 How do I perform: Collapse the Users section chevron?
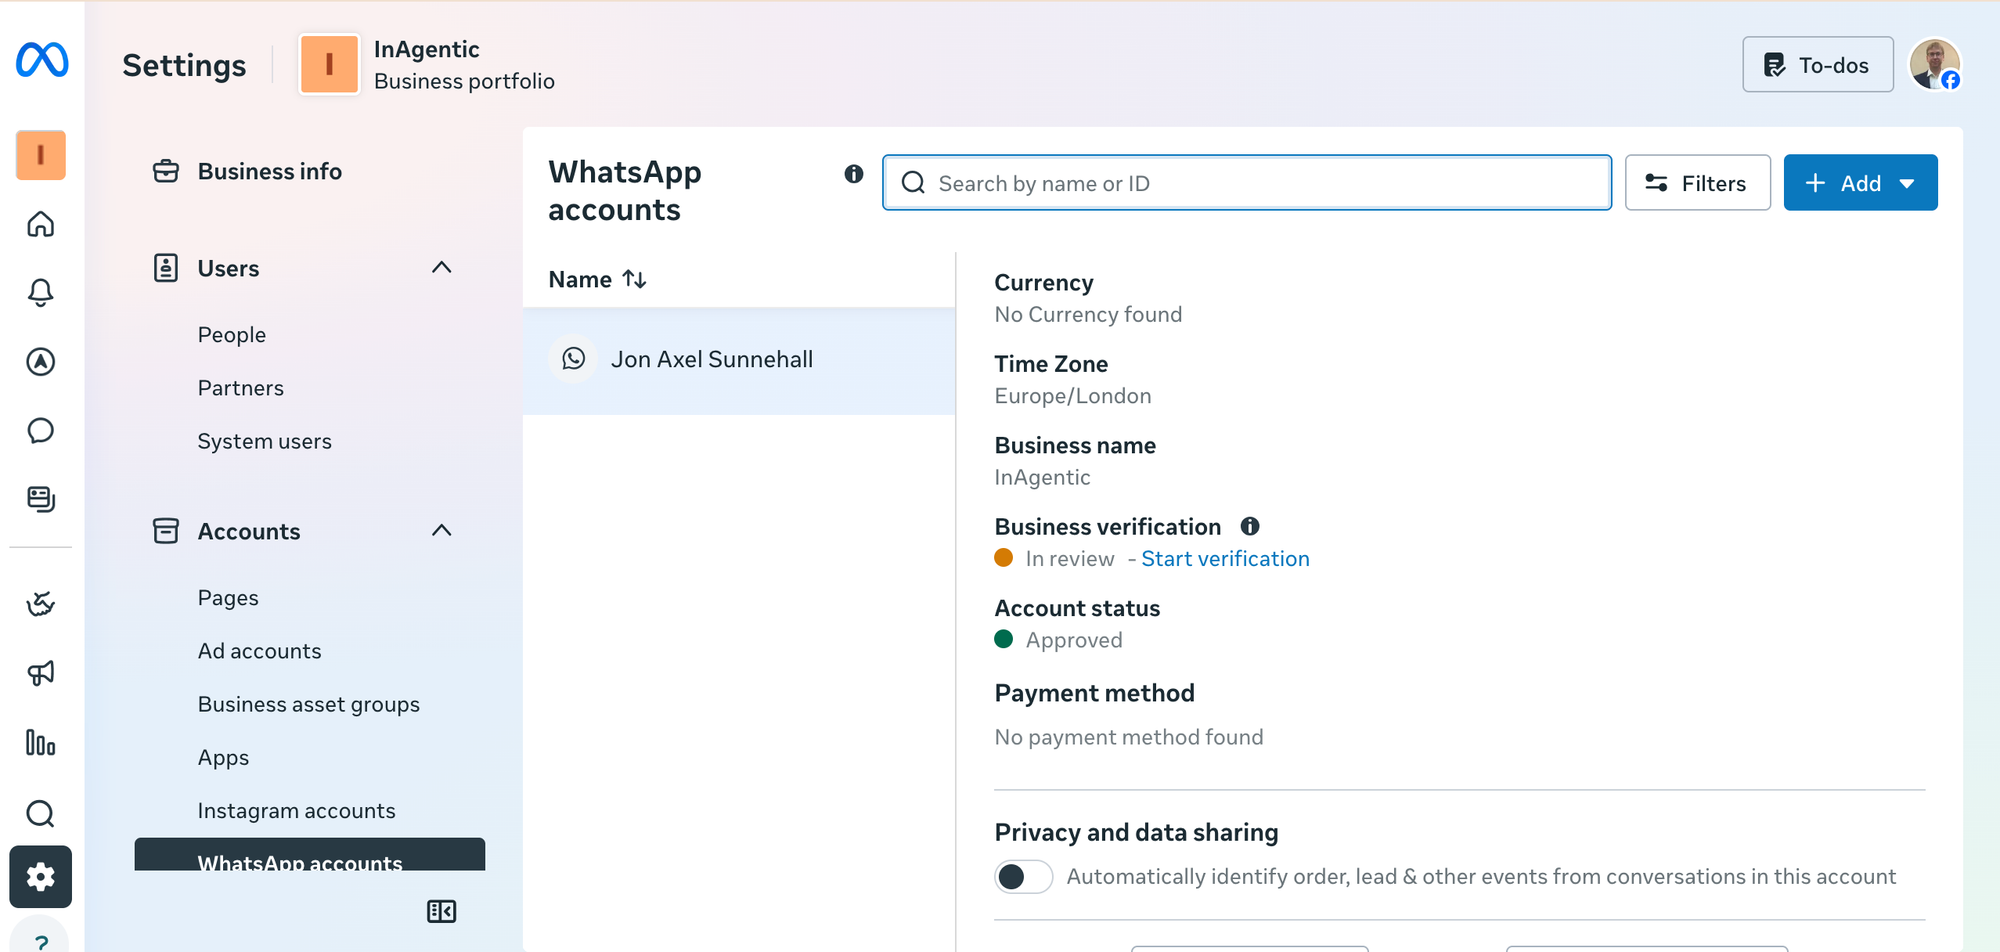point(442,267)
